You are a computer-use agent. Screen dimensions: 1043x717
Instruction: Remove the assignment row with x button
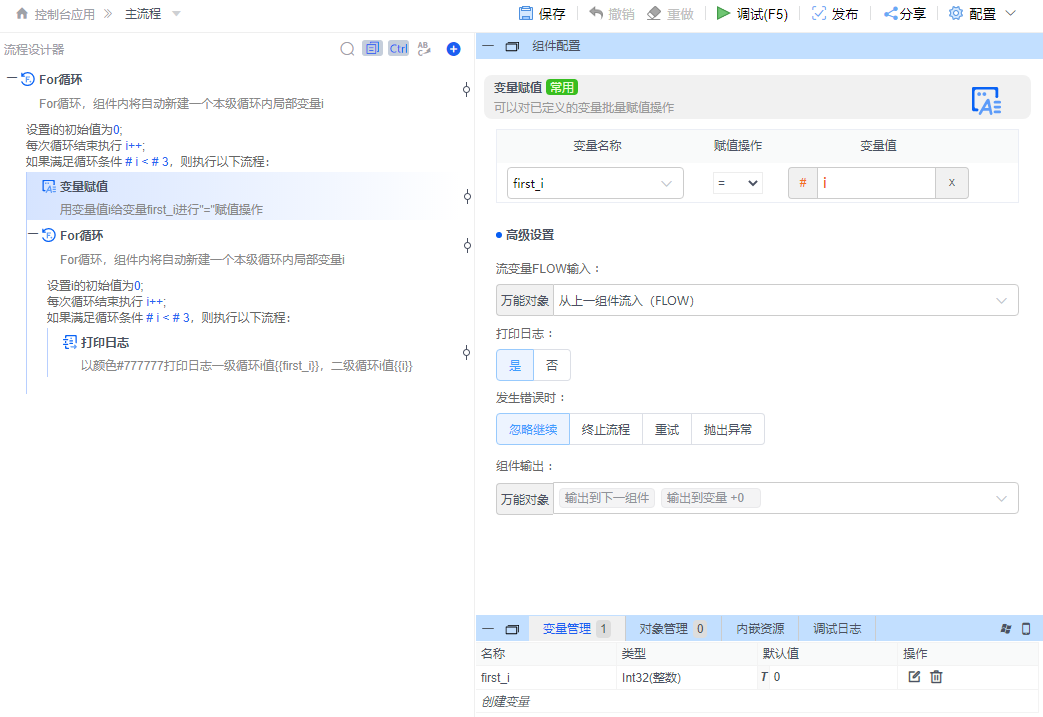click(952, 183)
